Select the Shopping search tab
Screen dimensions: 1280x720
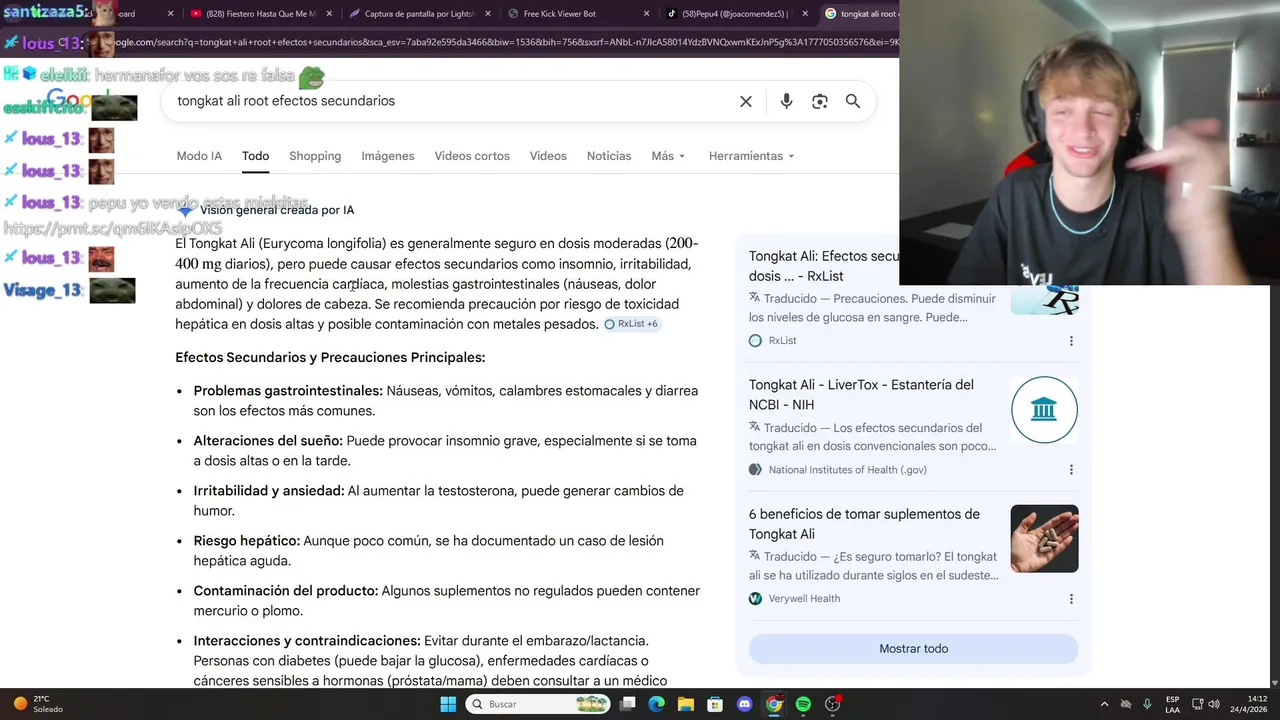[315, 156]
